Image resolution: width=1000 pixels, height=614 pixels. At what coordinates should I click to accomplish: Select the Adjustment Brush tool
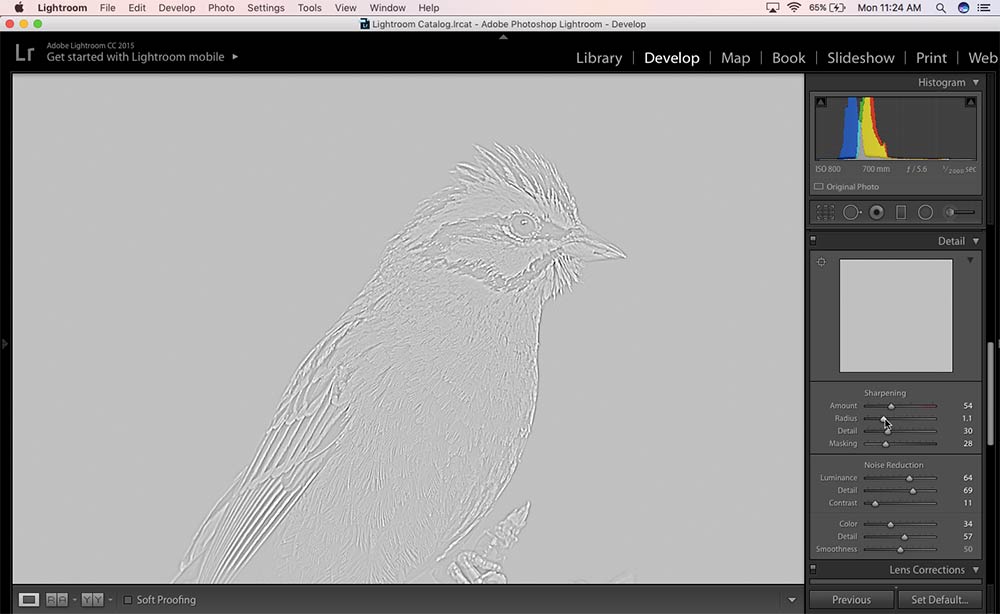point(957,211)
